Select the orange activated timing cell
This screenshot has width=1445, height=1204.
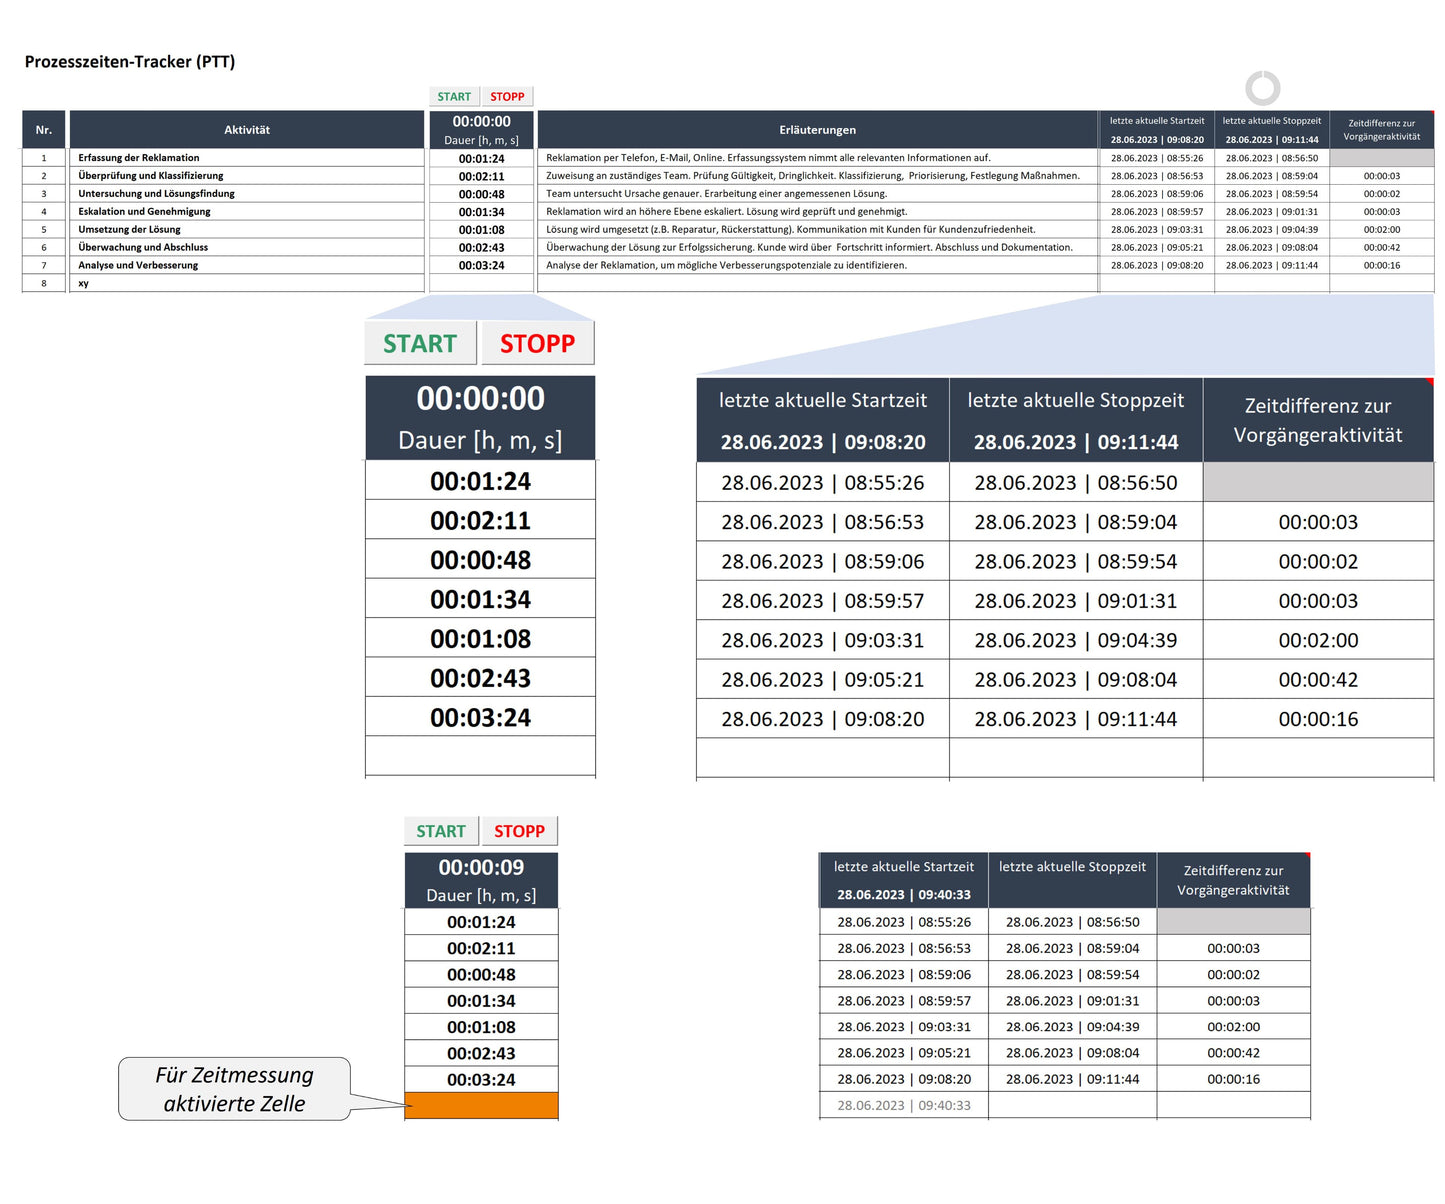click(x=481, y=1105)
